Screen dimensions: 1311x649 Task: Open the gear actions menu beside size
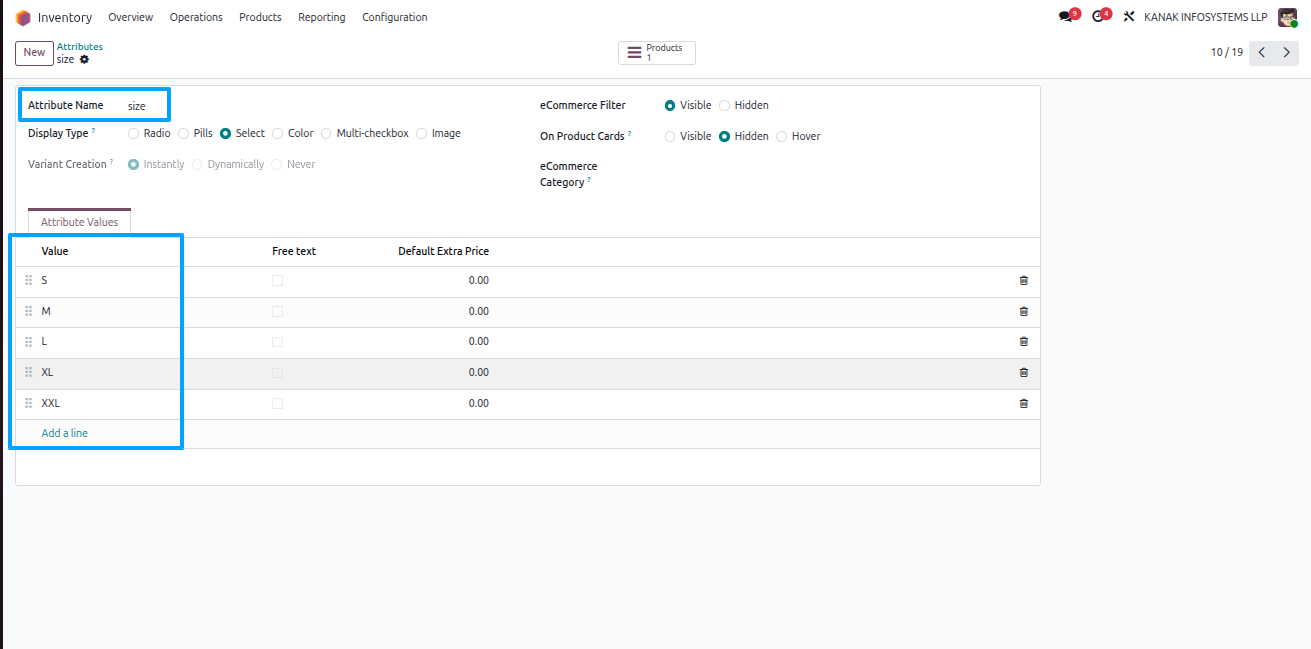coord(84,59)
